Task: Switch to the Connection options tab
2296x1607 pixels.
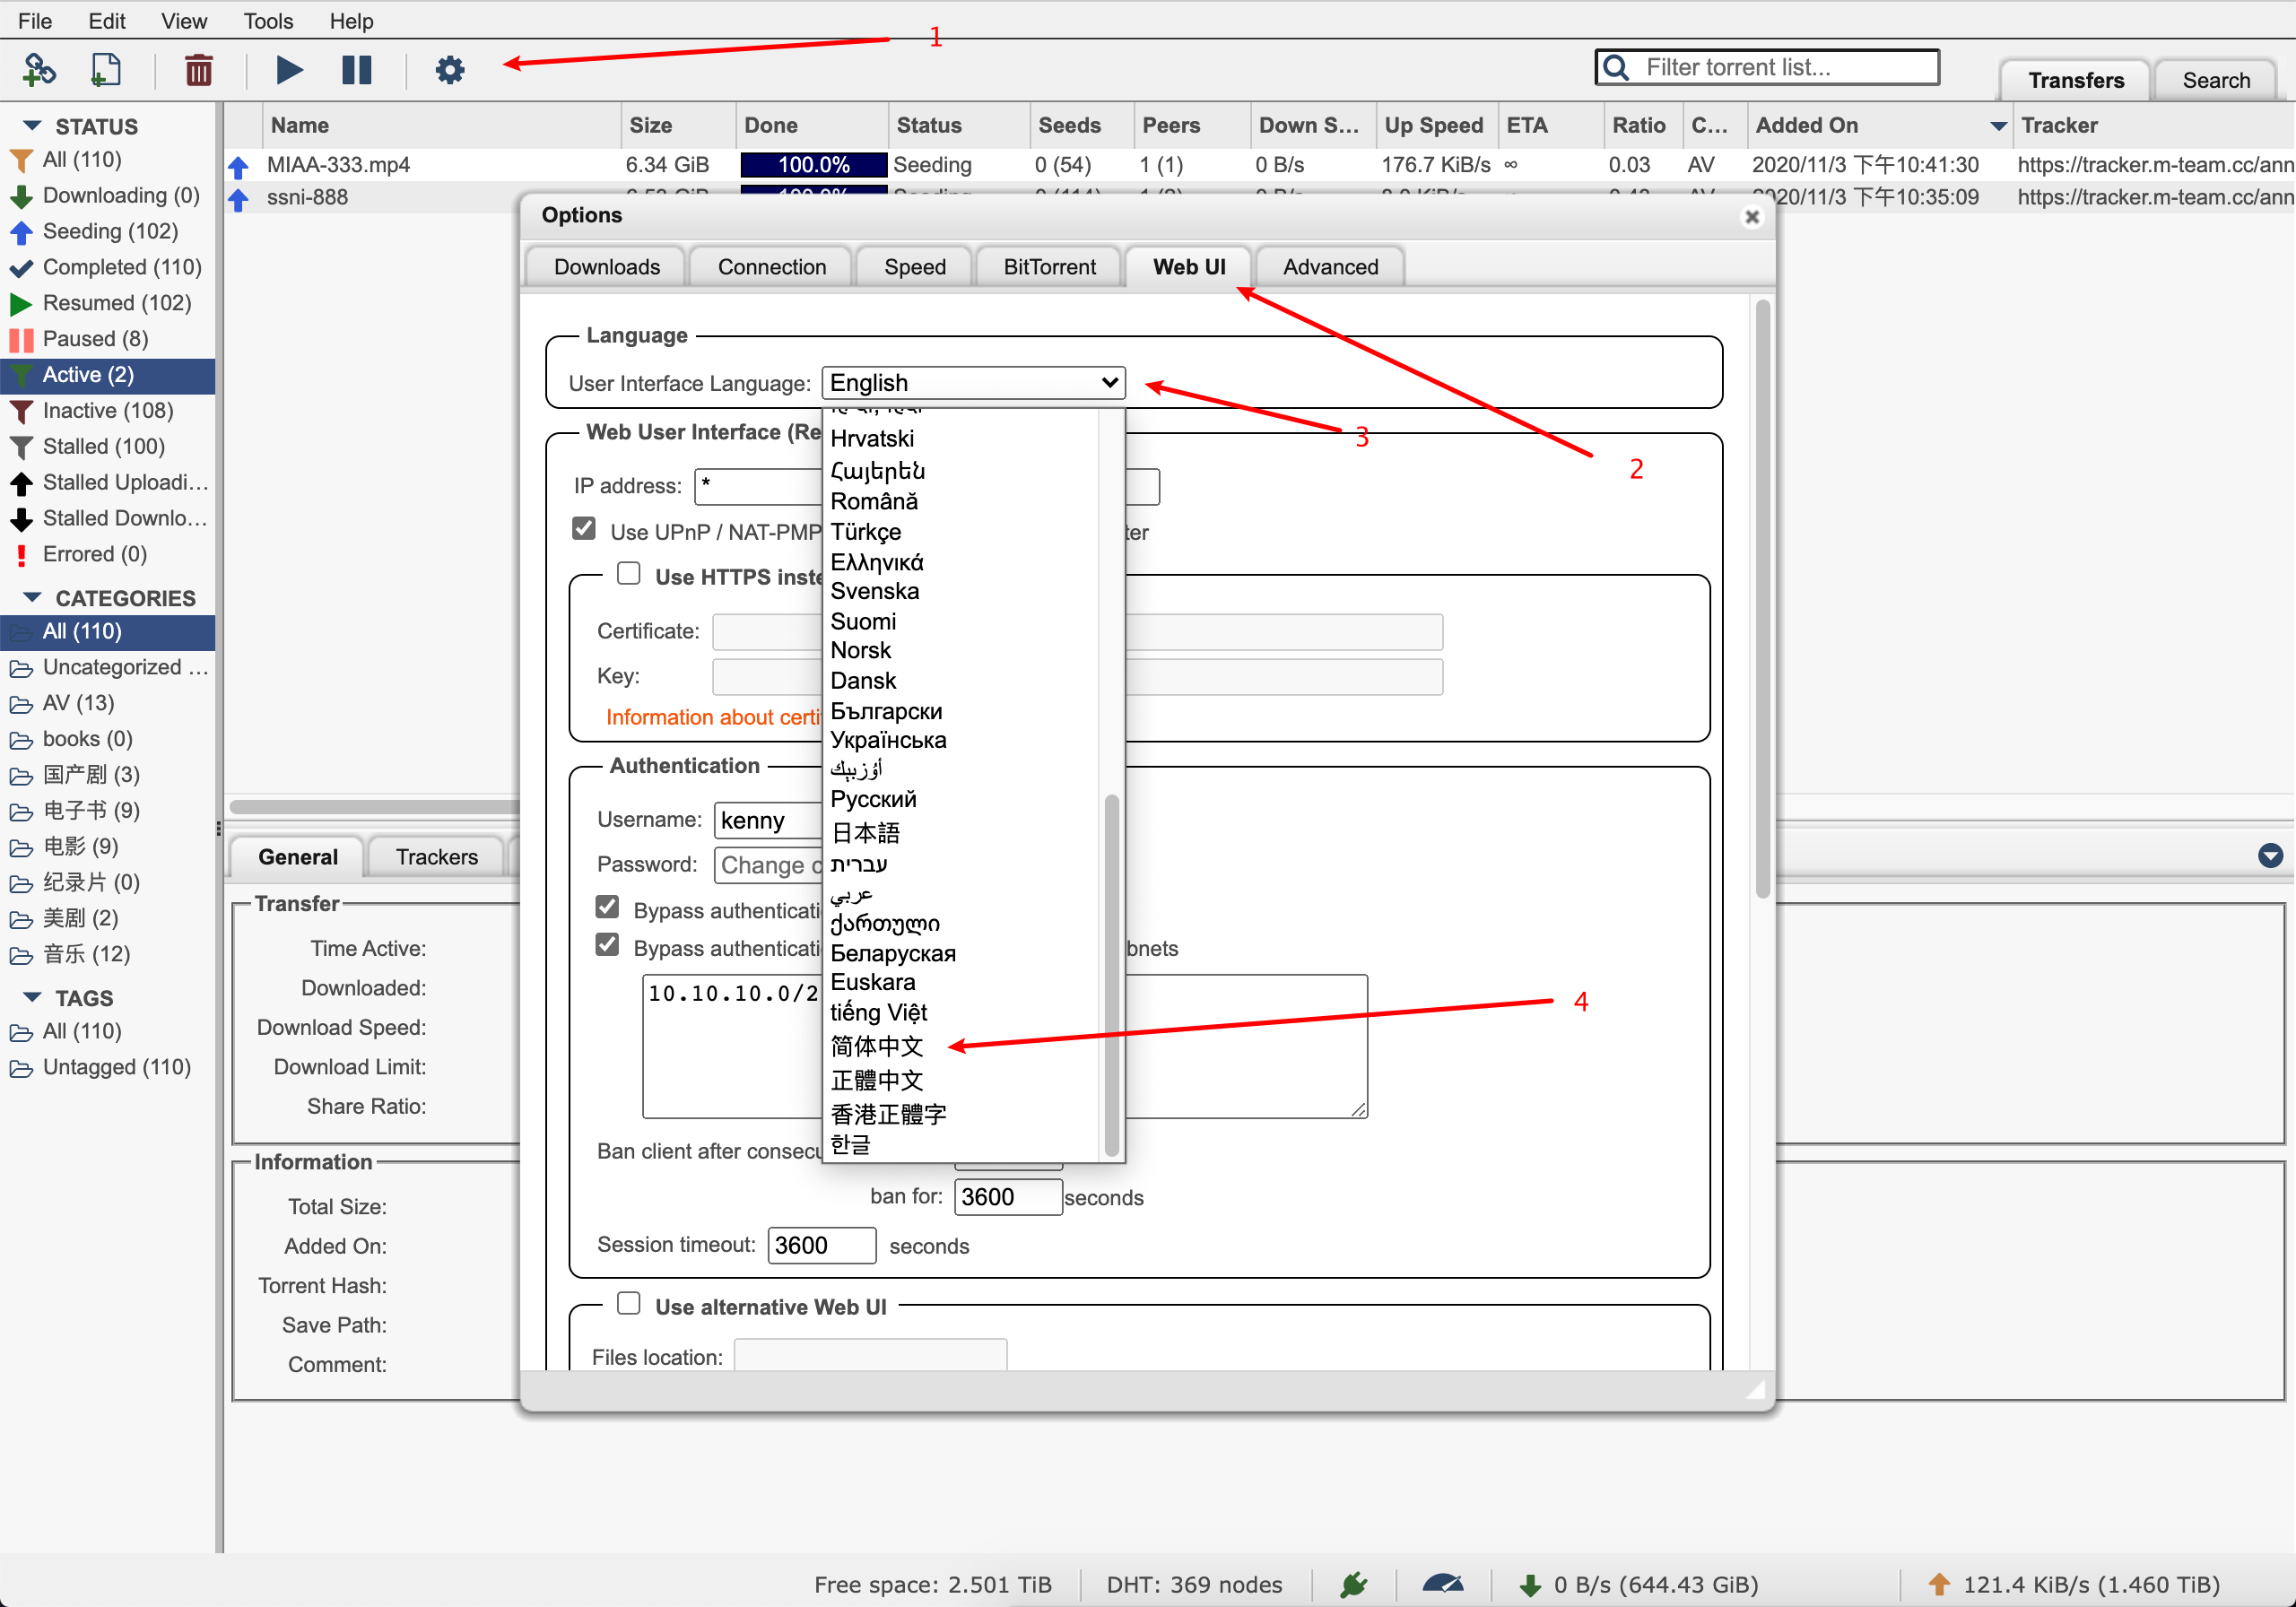Action: coord(772,267)
